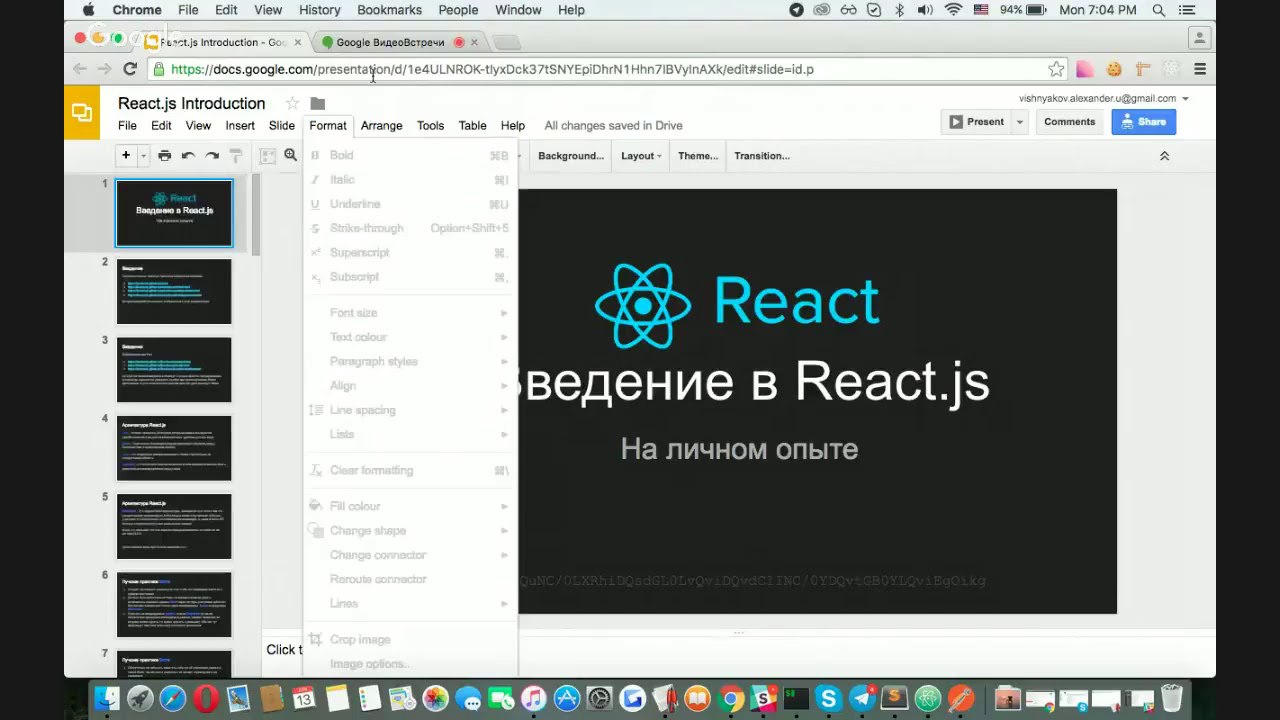Open the File menu
This screenshot has height=720, width=1280.
click(x=127, y=125)
